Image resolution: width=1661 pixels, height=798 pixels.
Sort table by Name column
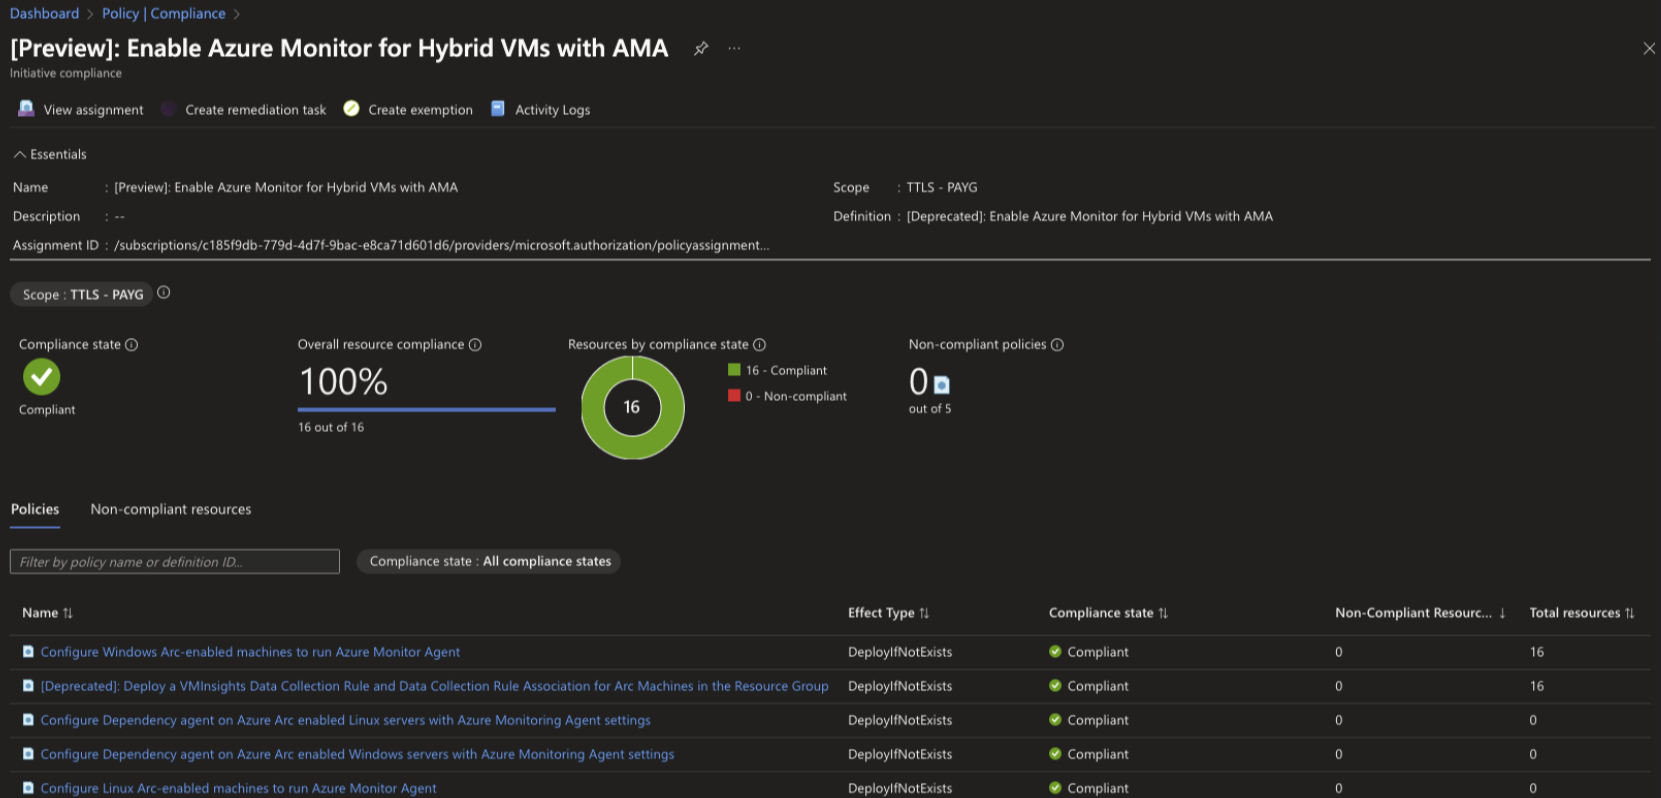pos(47,613)
